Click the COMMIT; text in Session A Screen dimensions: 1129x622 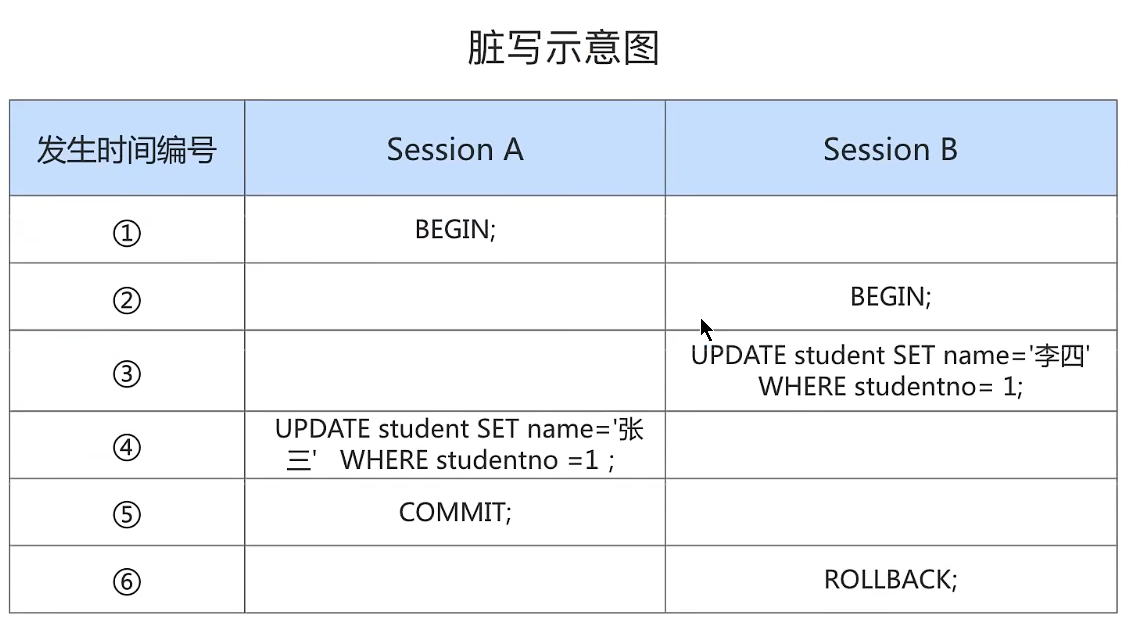click(x=455, y=512)
